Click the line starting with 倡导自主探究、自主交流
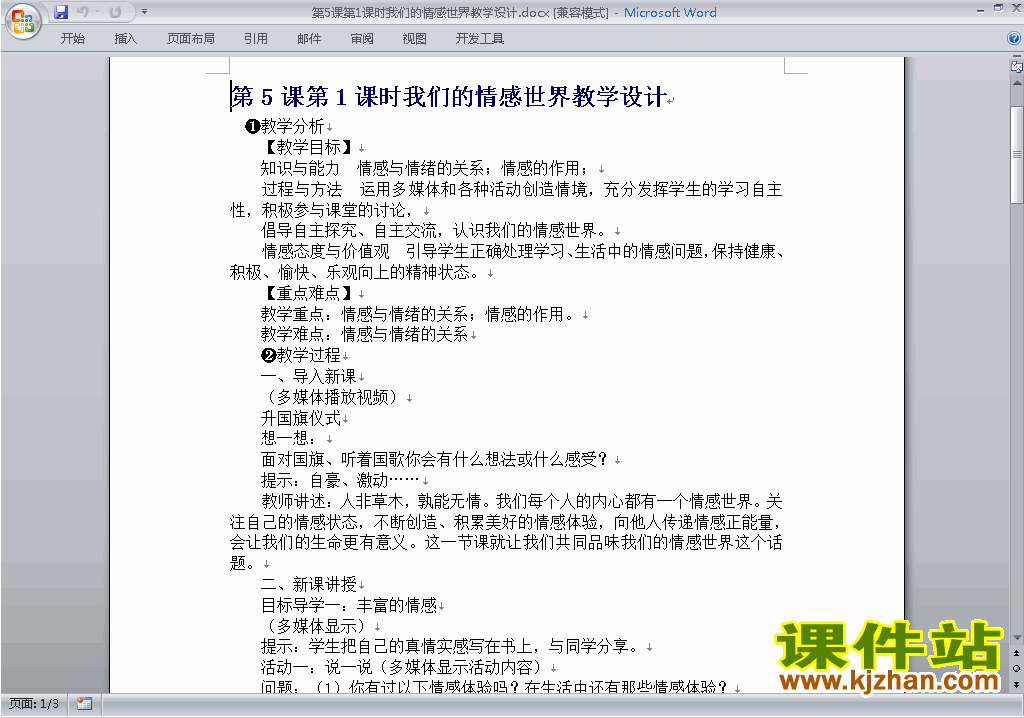1024x718 pixels. [x=436, y=230]
